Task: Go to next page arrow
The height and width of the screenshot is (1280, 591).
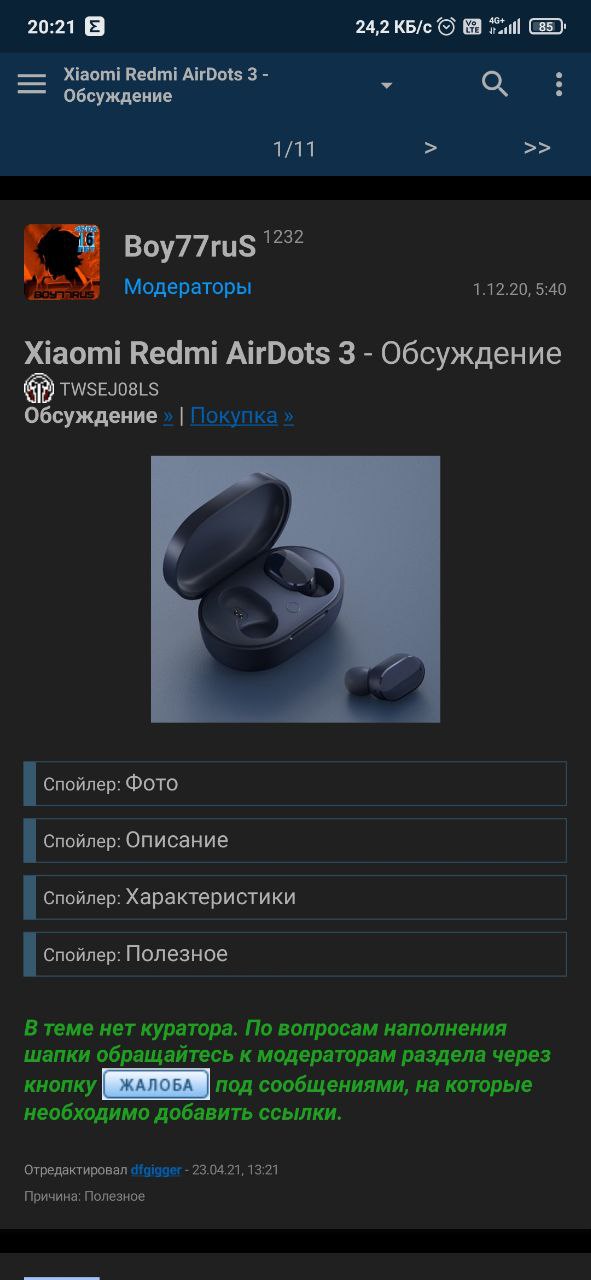Action: 430,148
